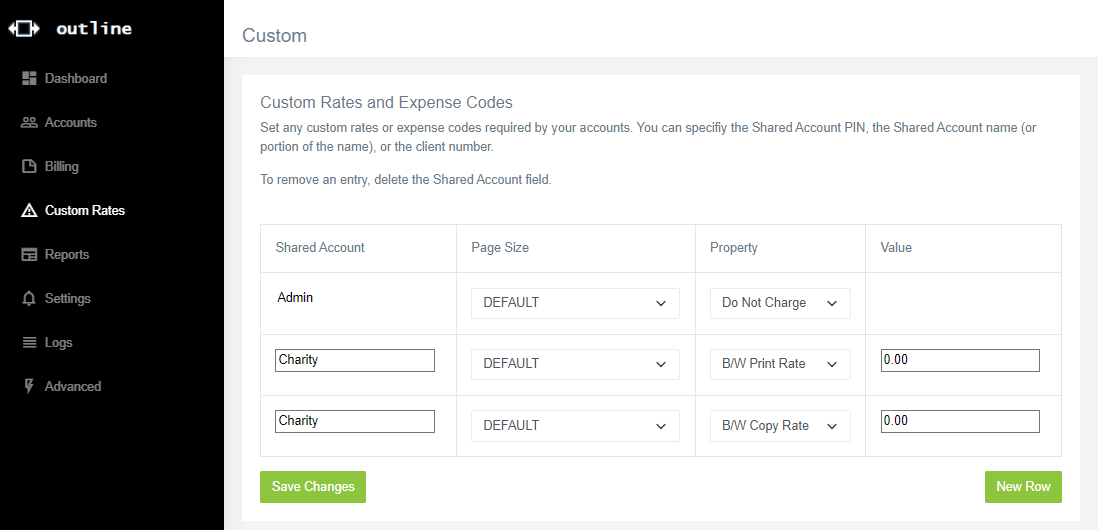Open the Accounts menu item
The height and width of the screenshot is (530, 1098).
(70, 122)
